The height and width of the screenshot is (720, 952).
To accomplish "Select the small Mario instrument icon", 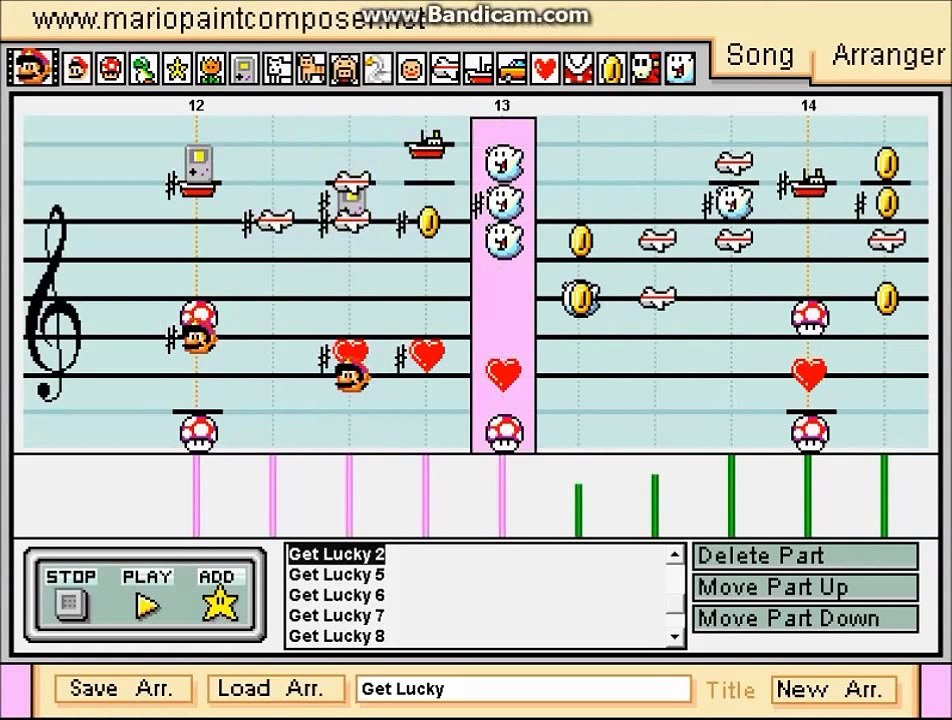I will (77, 68).
